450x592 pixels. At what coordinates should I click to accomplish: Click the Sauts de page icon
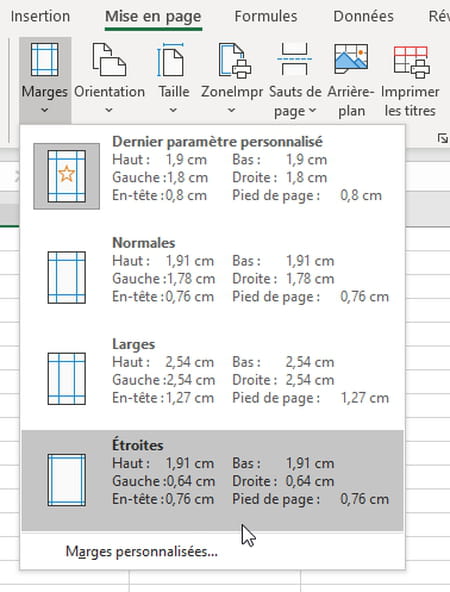294,59
